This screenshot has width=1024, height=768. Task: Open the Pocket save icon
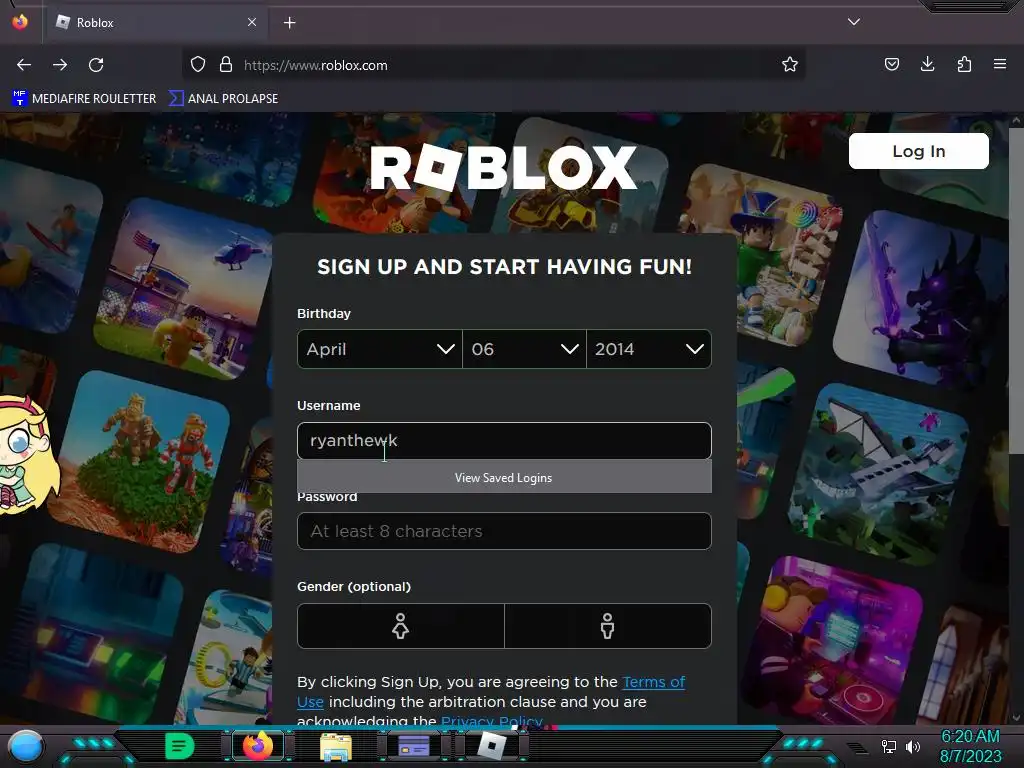point(891,64)
